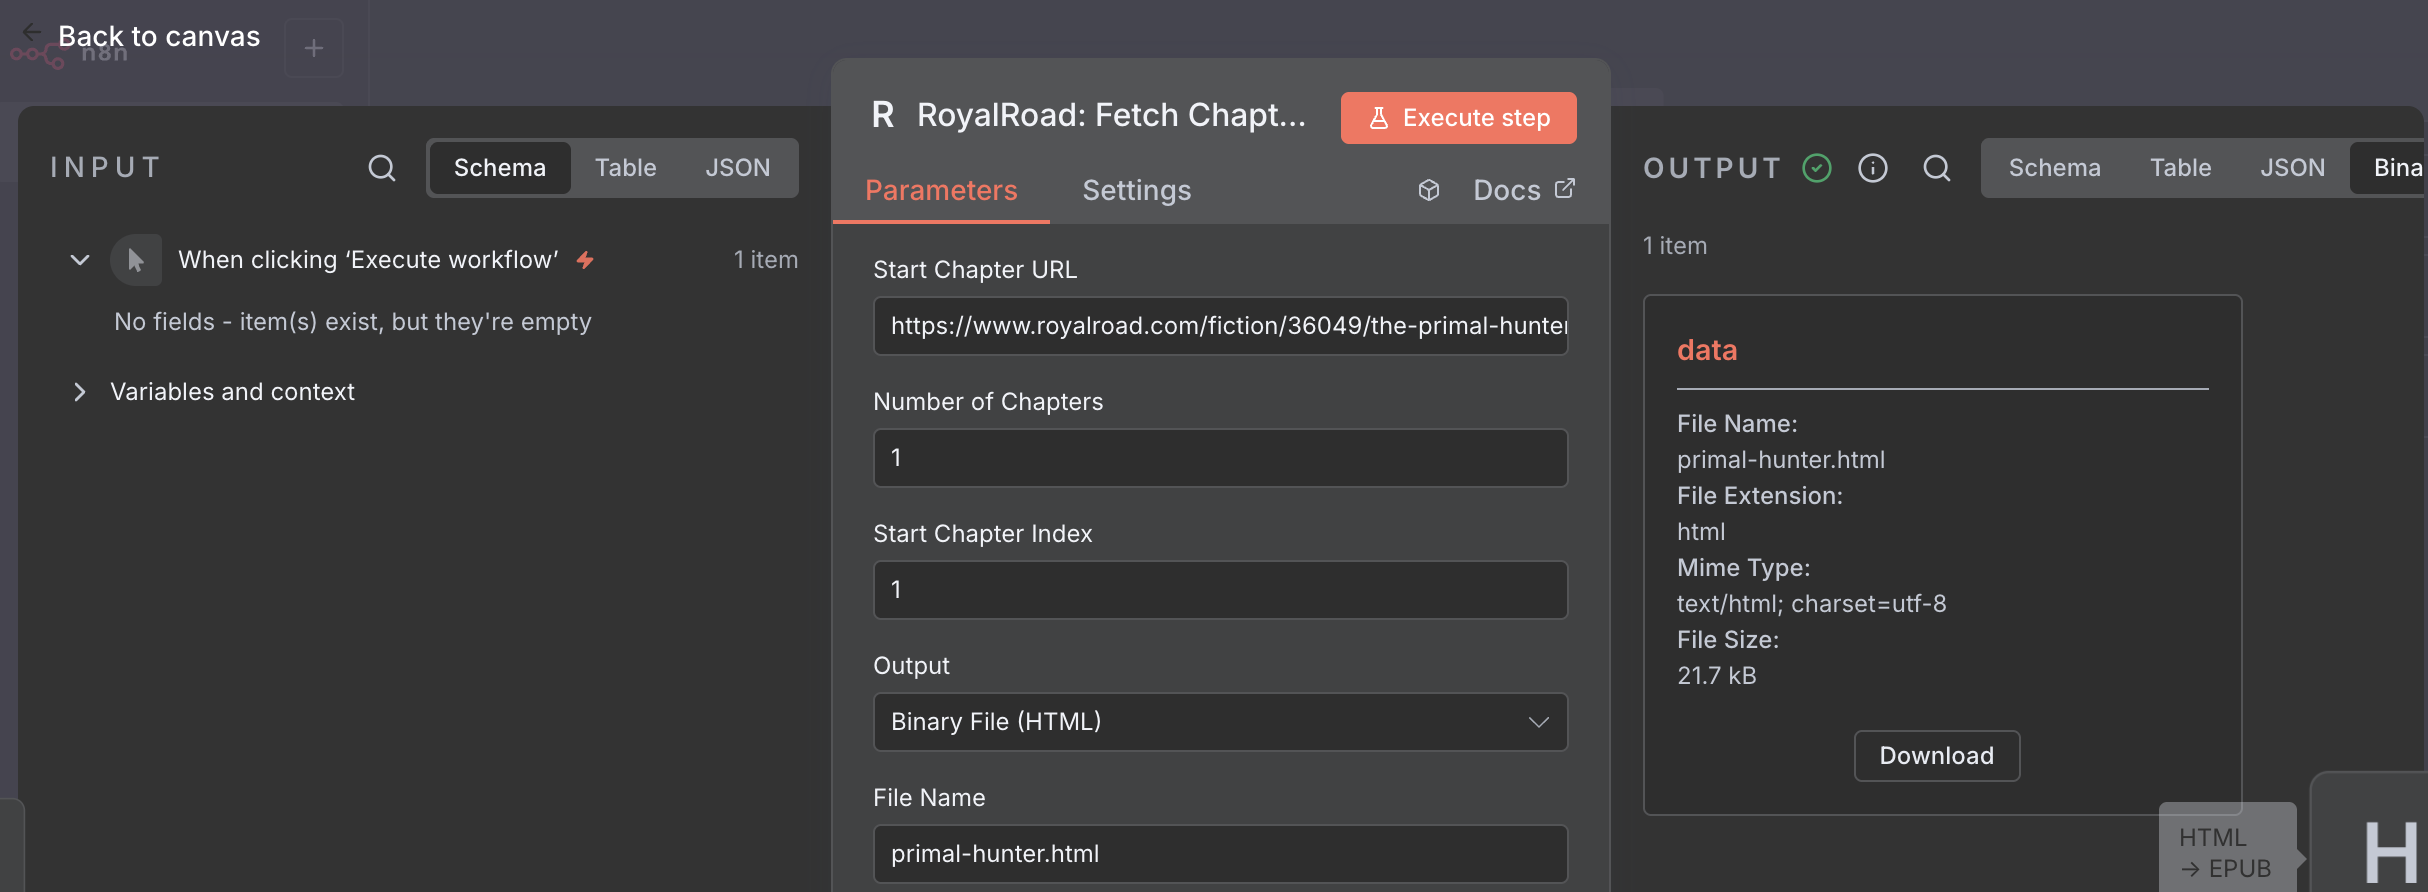Image resolution: width=2428 pixels, height=892 pixels.
Task: Switch input view to Table
Action: 626,168
